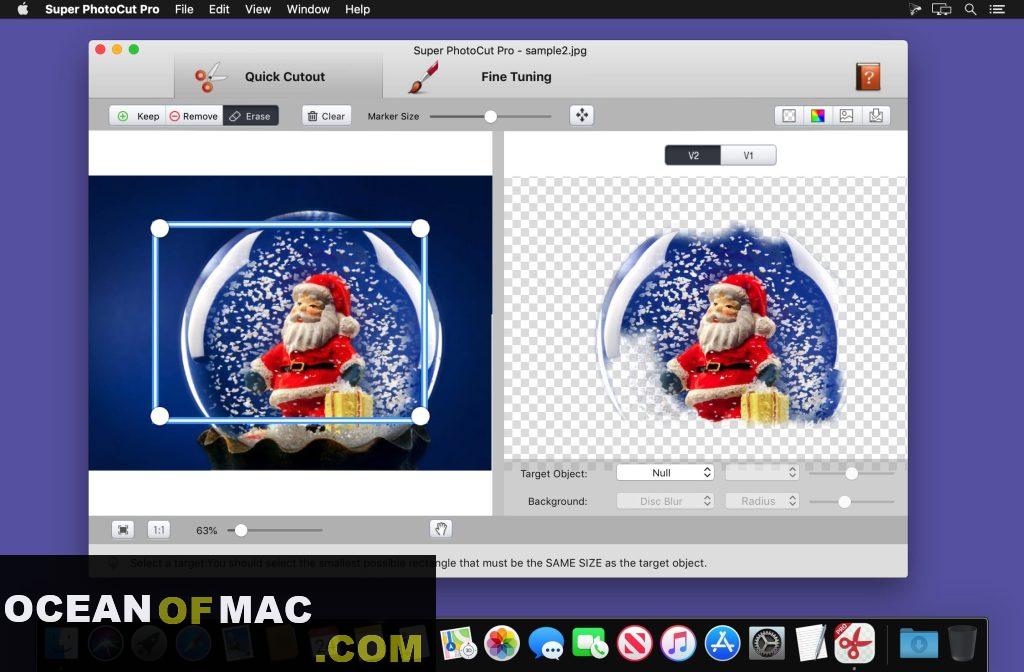The height and width of the screenshot is (672, 1024).
Task: Select the hand pan tool
Action: pyautogui.click(x=441, y=529)
